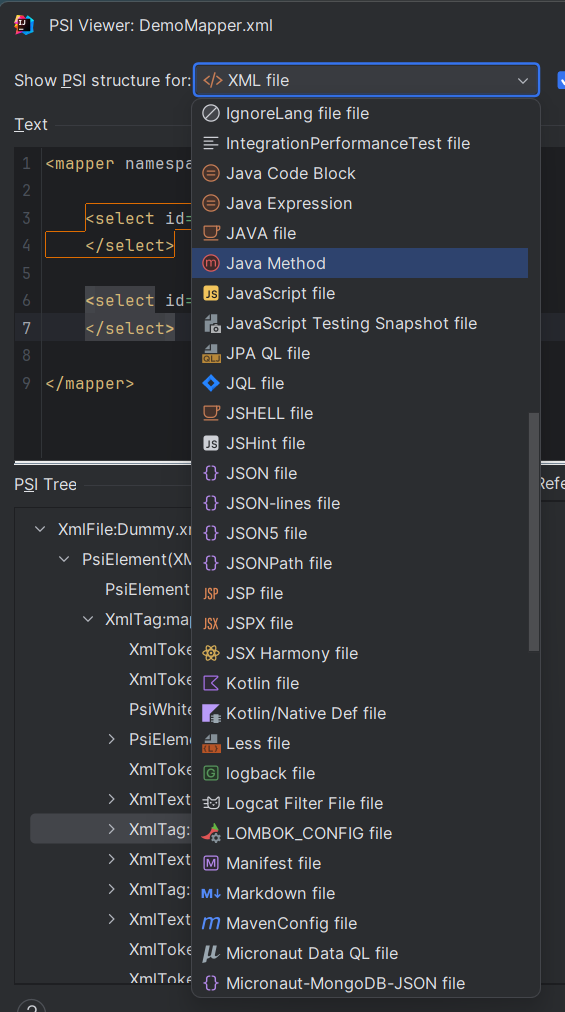Click the JQL file diamond icon
565x1012 pixels.
coord(211,383)
